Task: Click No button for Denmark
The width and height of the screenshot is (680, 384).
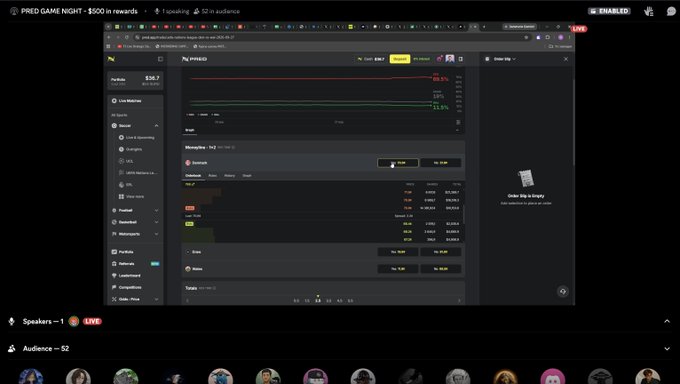Action: pos(441,163)
